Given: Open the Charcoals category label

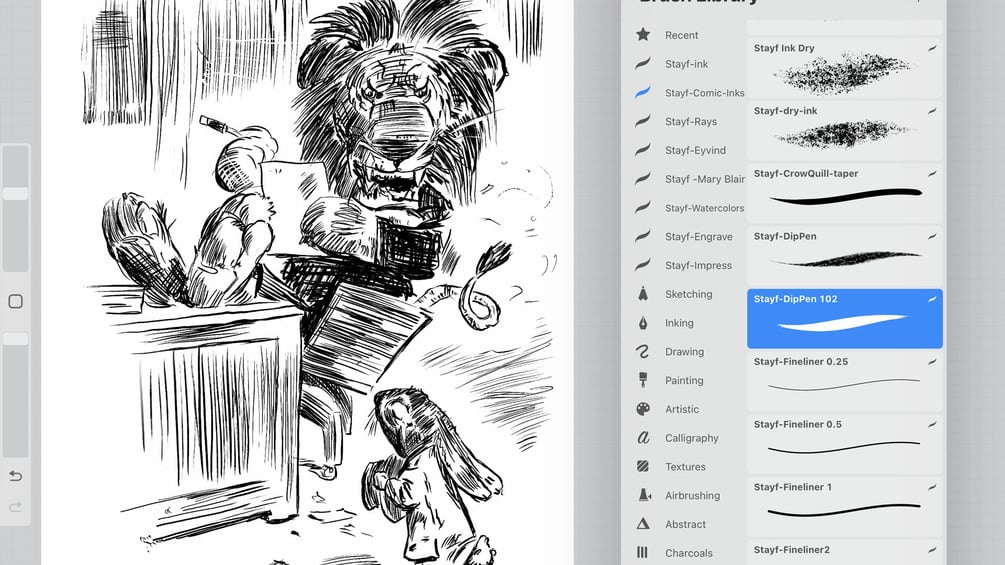Looking at the screenshot, I should pyautogui.click(x=688, y=553).
